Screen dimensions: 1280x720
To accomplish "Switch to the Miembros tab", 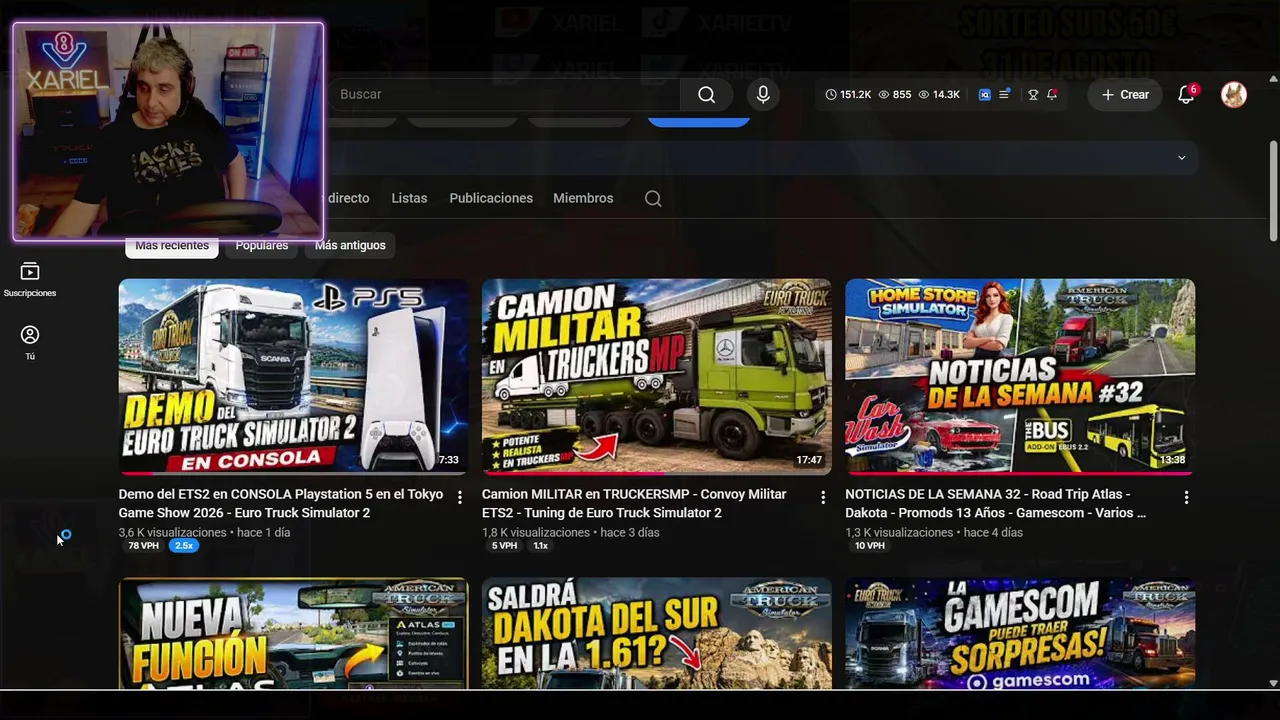I will 583,198.
